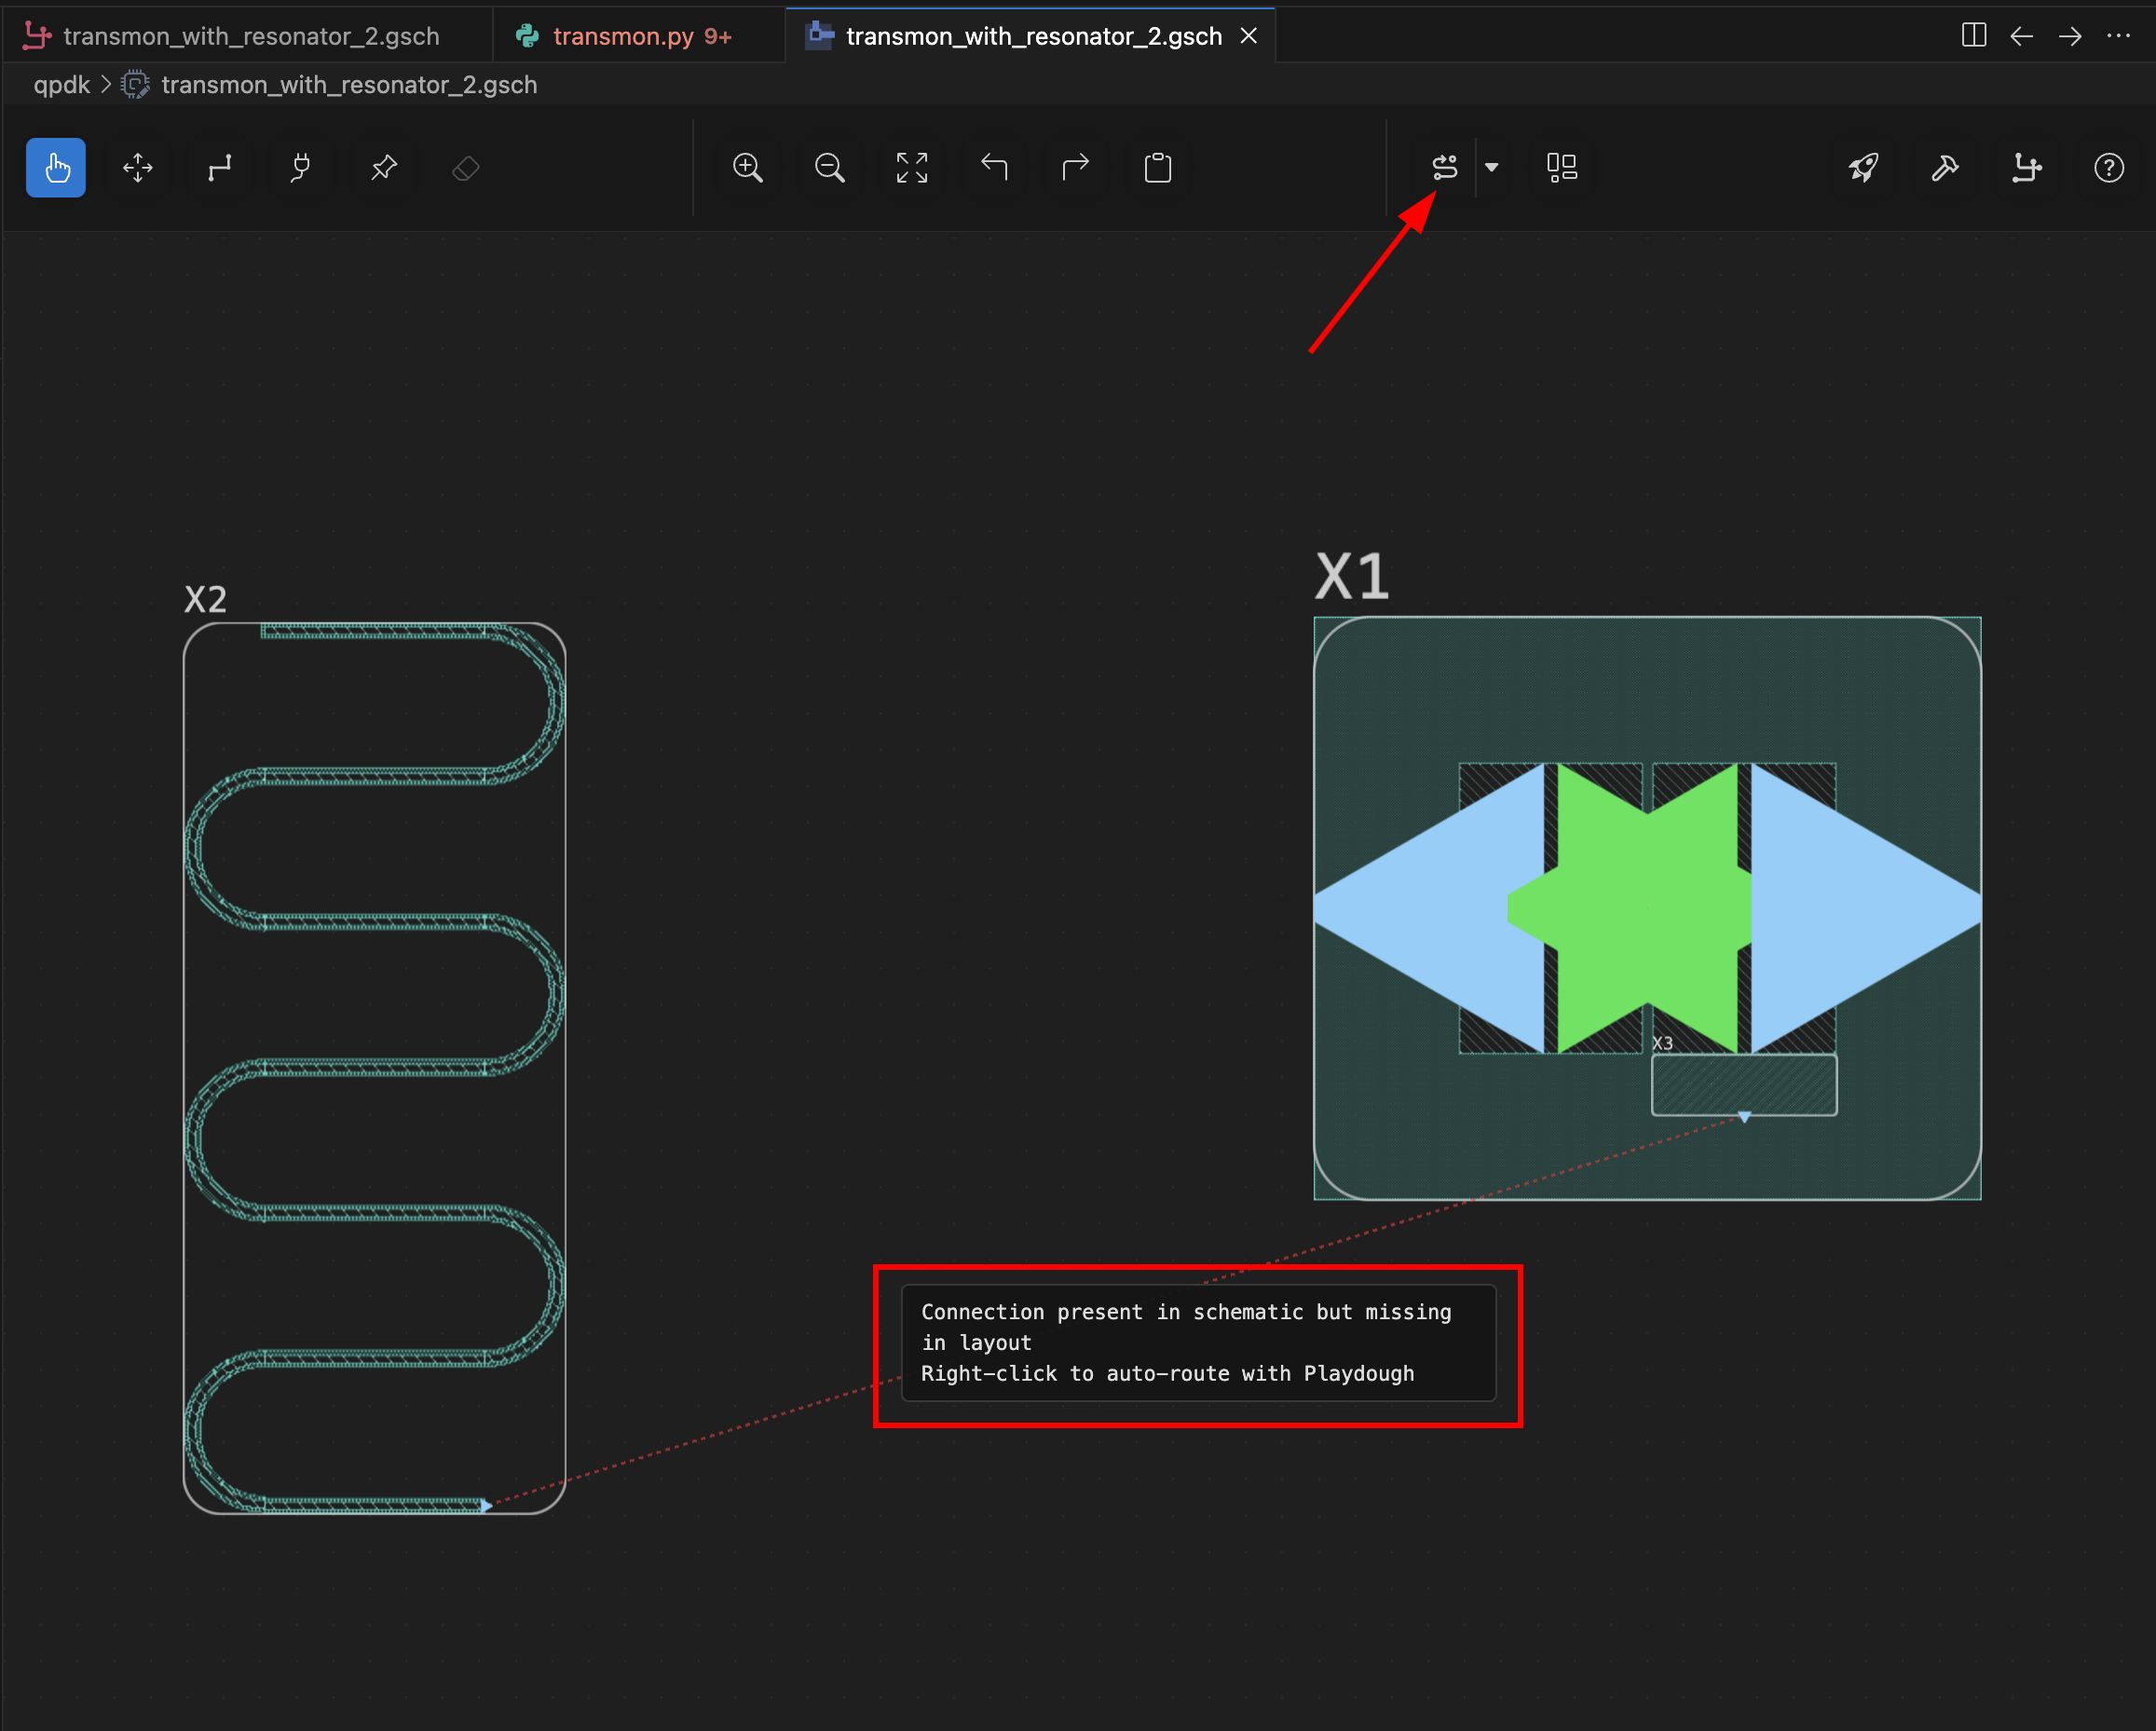Click the clipboard paste icon
This screenshot has width=2156, height=1731.
[x=1158, y=168]
